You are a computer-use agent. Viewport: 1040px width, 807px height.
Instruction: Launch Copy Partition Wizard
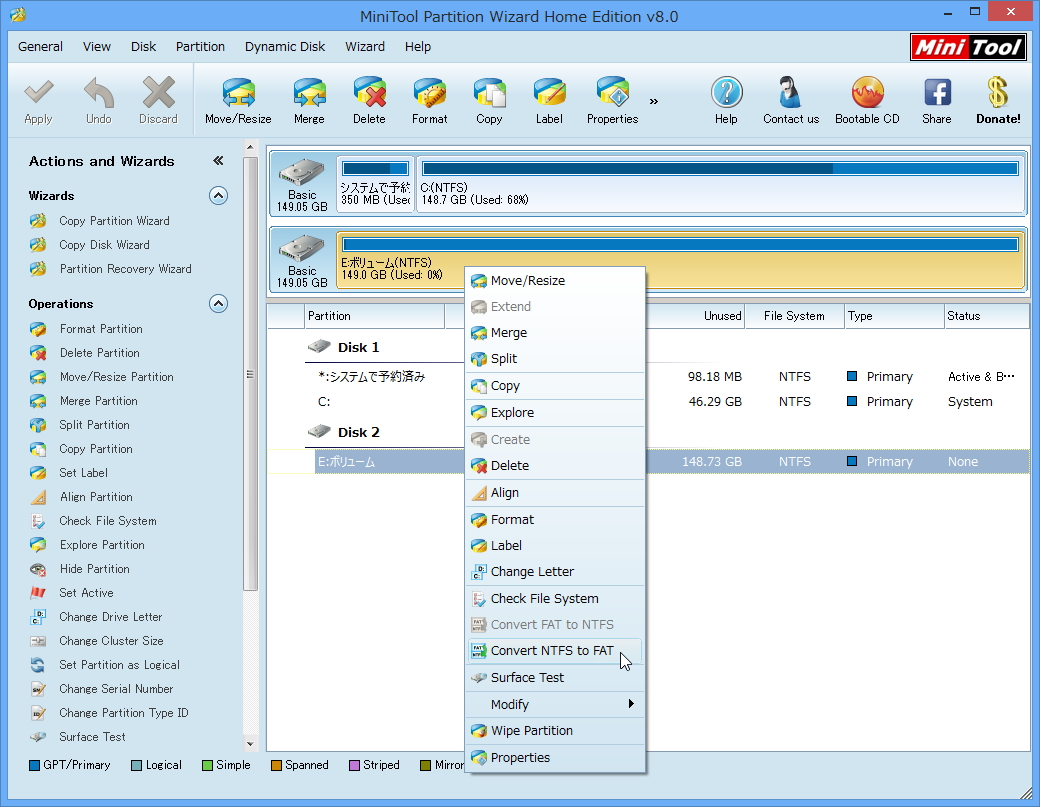pos(114,221)
